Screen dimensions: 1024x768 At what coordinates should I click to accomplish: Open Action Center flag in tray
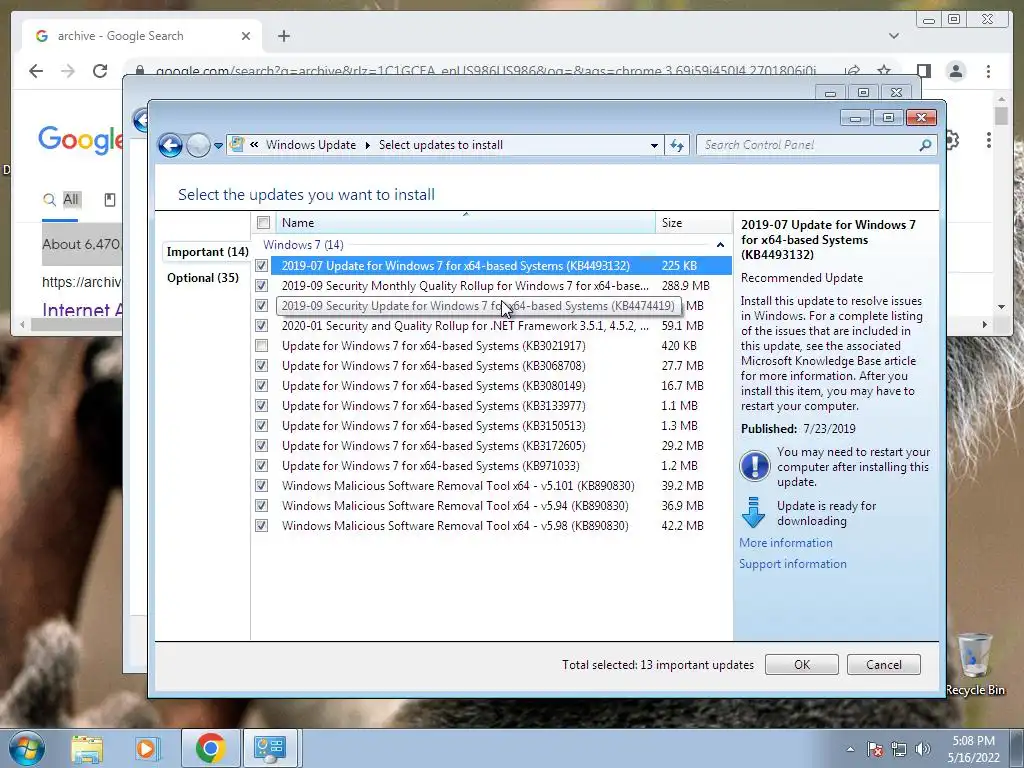pos(875,749)
